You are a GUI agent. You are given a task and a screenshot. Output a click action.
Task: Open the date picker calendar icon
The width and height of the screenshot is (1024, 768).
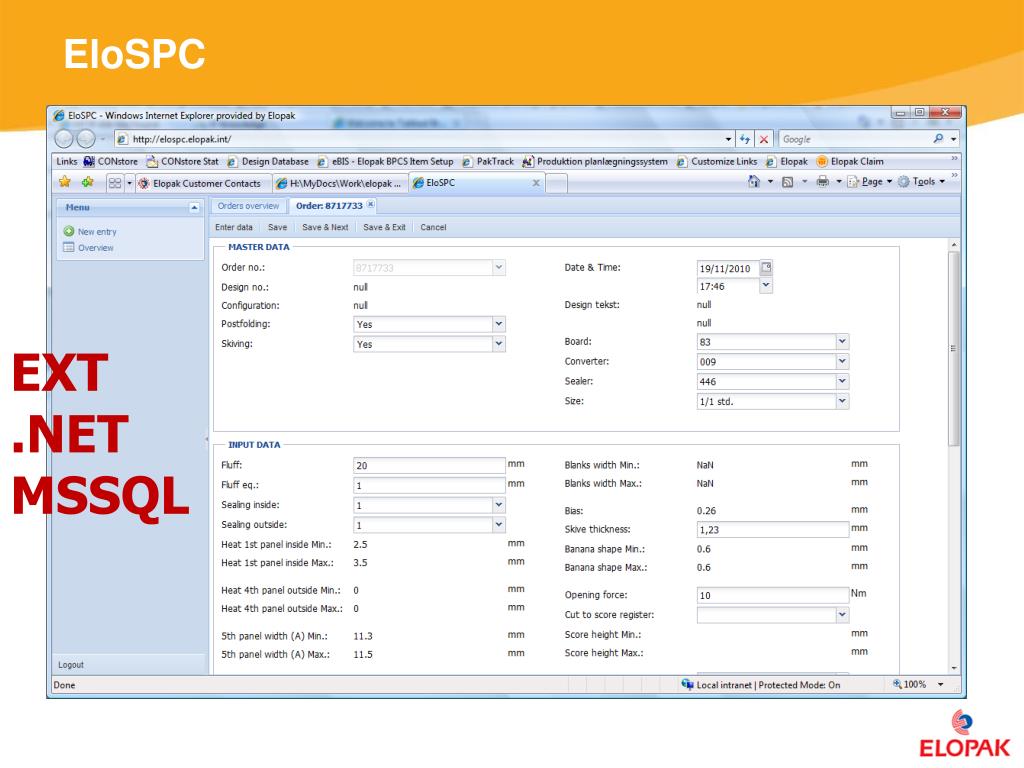coord(767,267)
